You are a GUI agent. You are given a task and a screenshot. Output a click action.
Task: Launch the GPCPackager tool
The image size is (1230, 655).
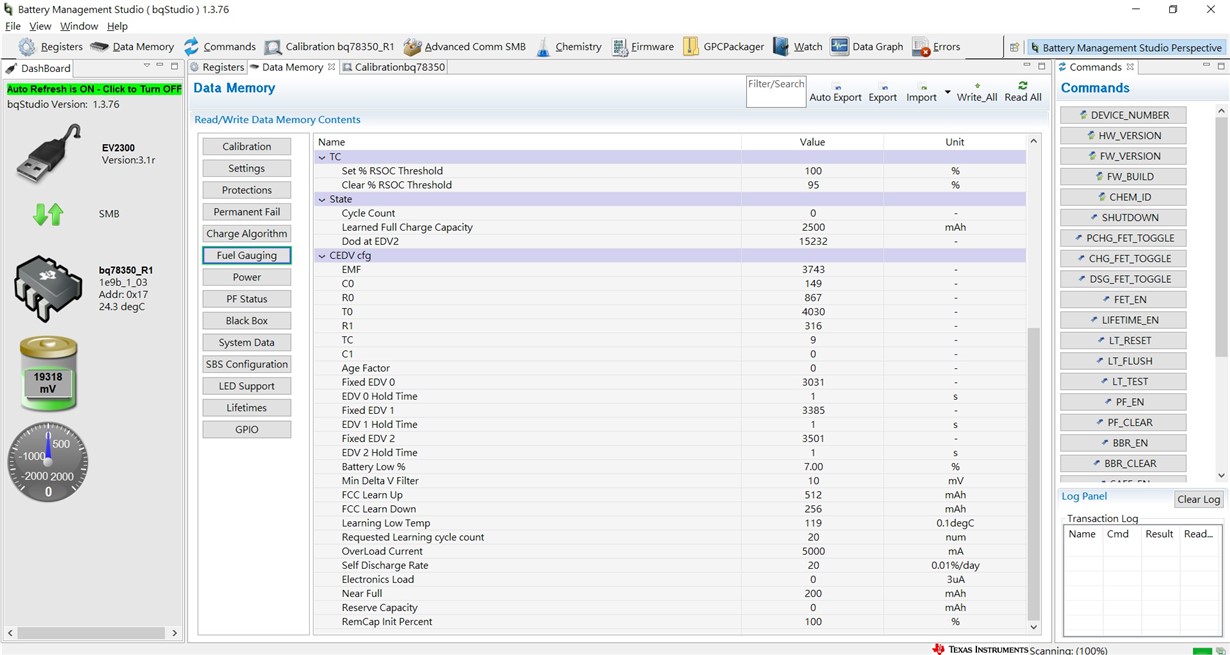tap(723, 47)
